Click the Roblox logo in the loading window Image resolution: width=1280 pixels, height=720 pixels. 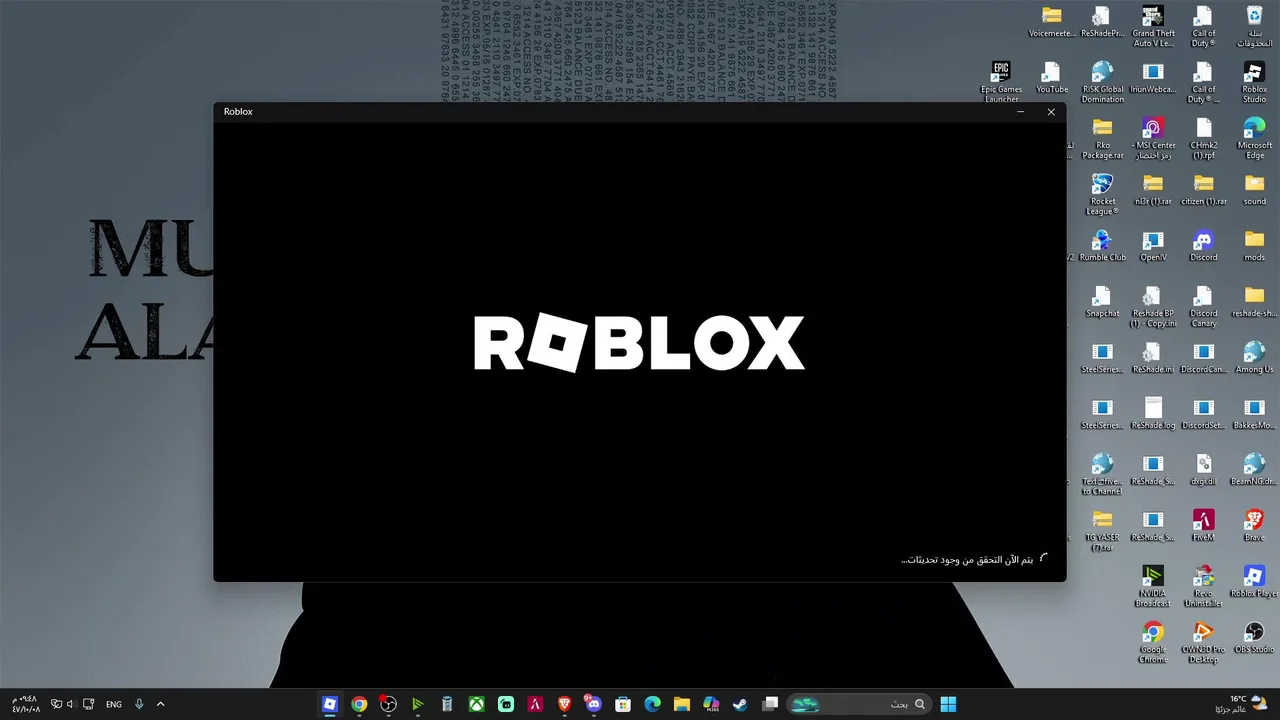[x=639, y=343]
